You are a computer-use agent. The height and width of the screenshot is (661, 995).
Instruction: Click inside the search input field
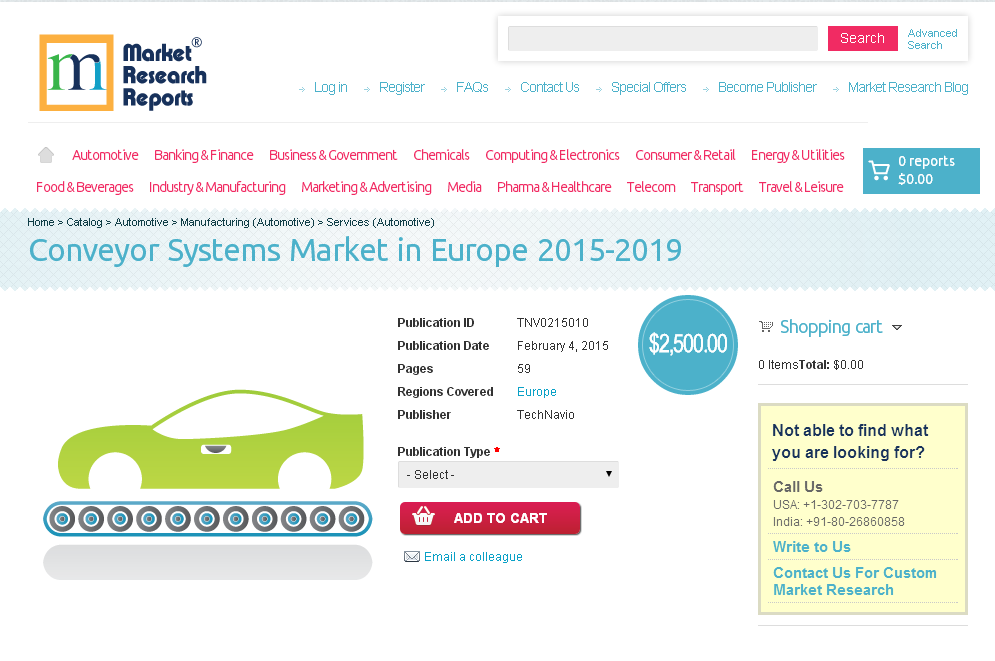tap(662, 38)
